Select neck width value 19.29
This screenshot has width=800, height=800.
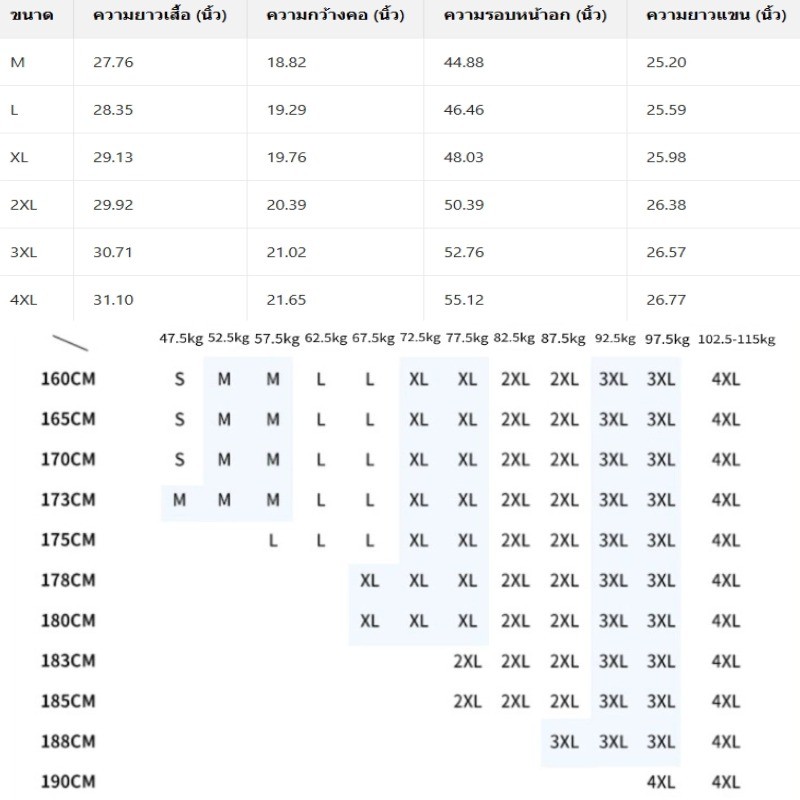(286, 110)
